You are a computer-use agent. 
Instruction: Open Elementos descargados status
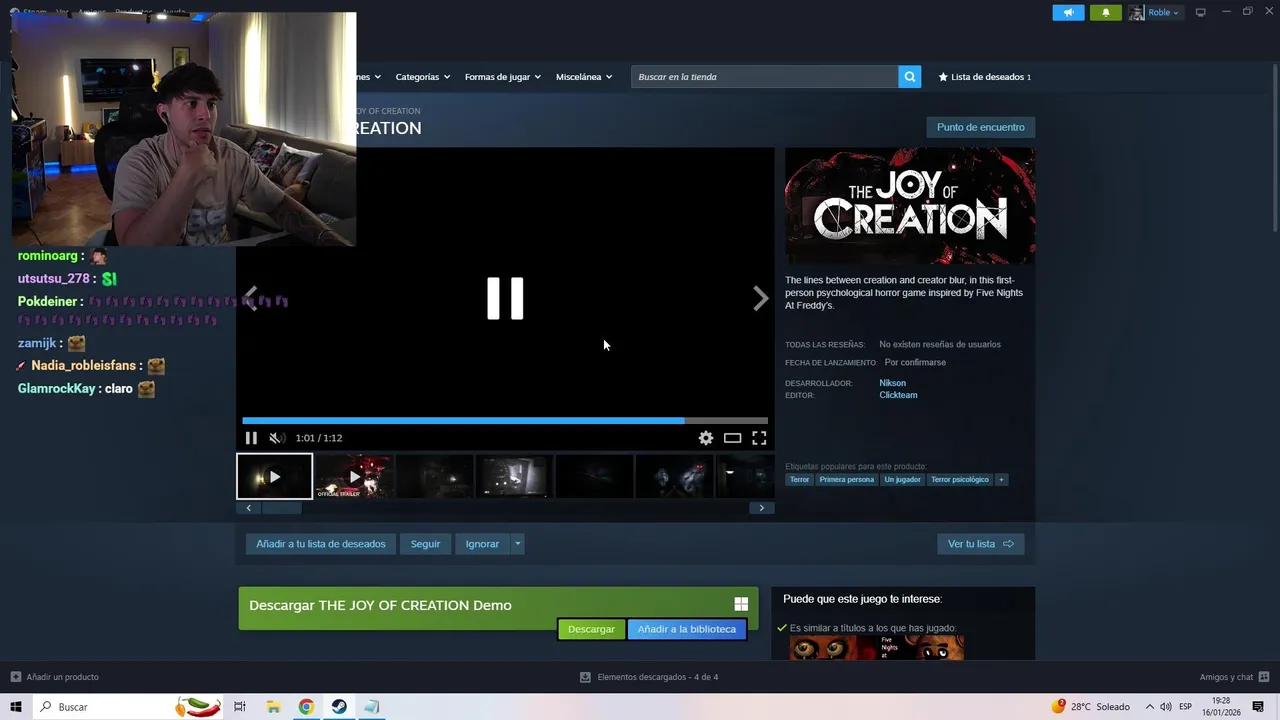tap(649, 677)
